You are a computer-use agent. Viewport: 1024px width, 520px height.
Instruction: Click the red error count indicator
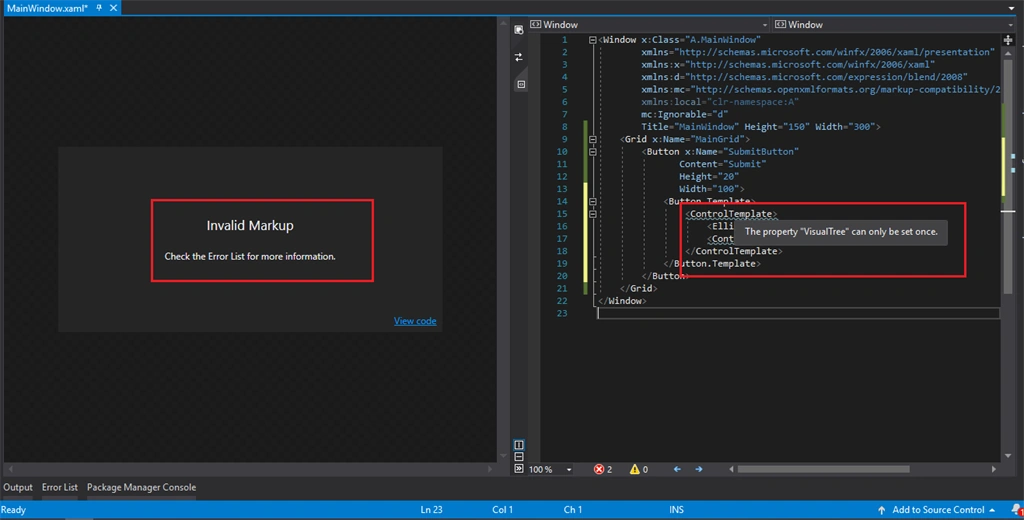tap(603, 469)
